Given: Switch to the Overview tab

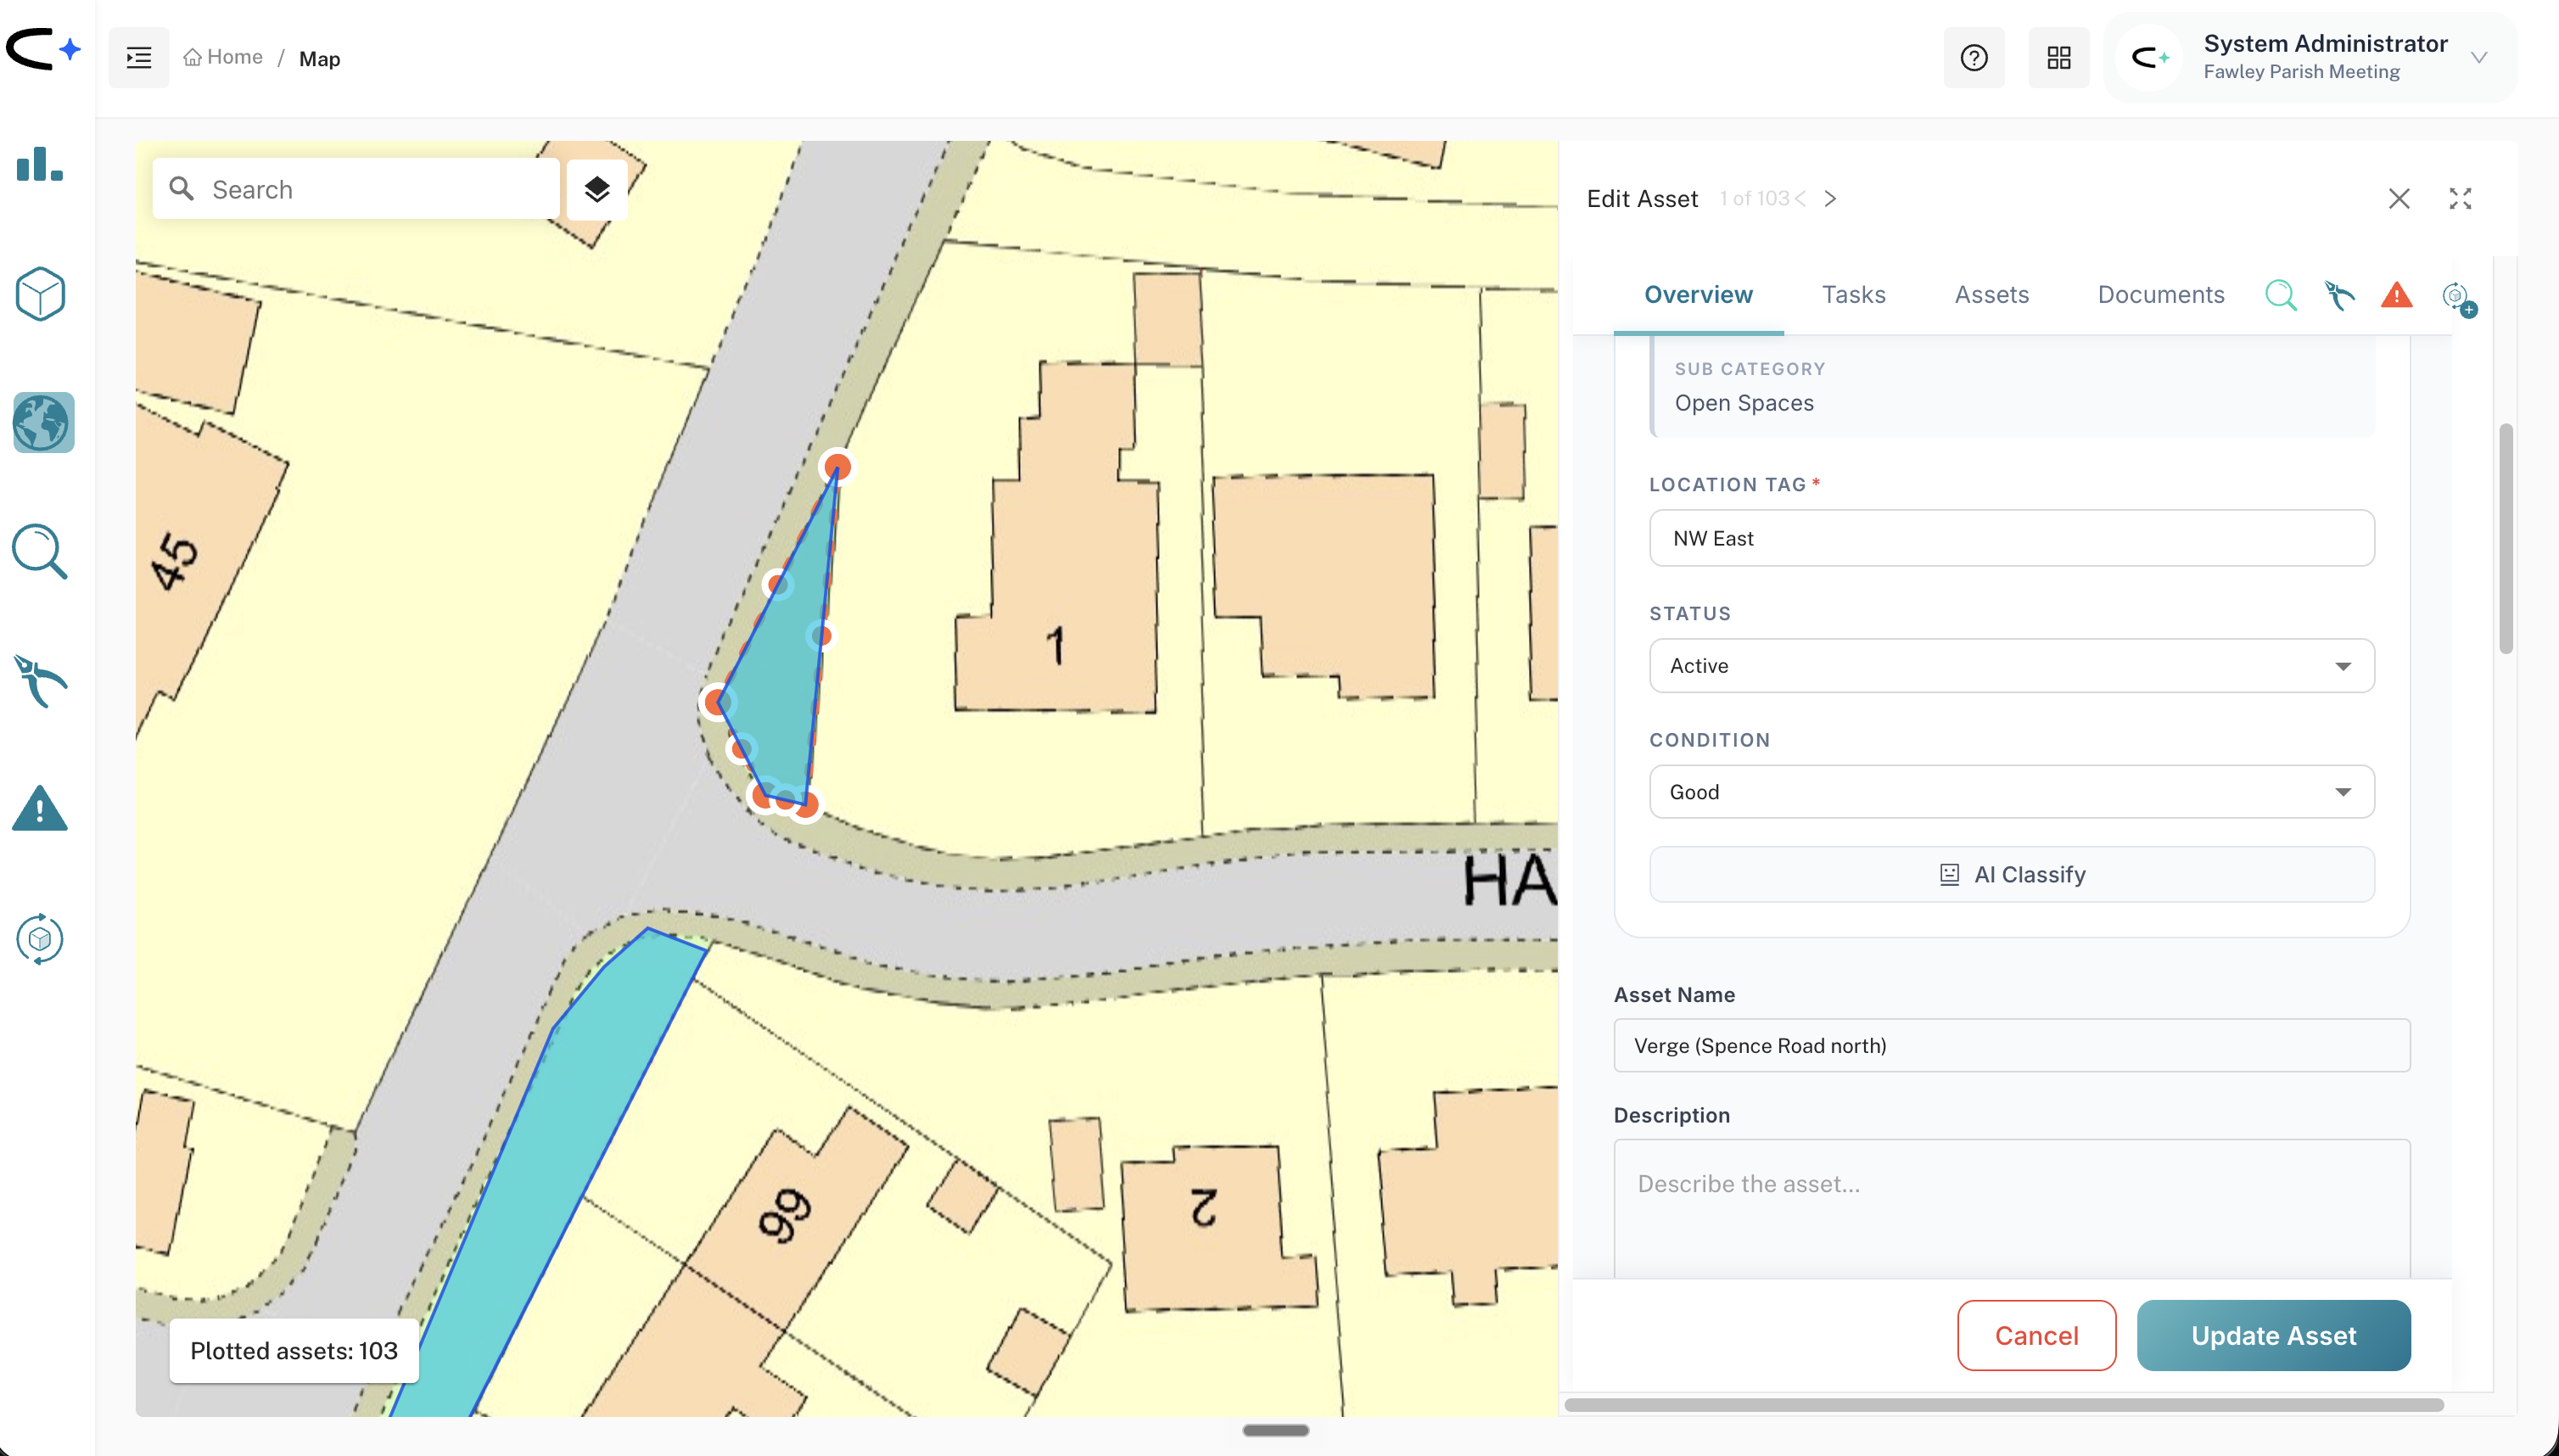Looking at the screenshot, I should (1698, 294).
